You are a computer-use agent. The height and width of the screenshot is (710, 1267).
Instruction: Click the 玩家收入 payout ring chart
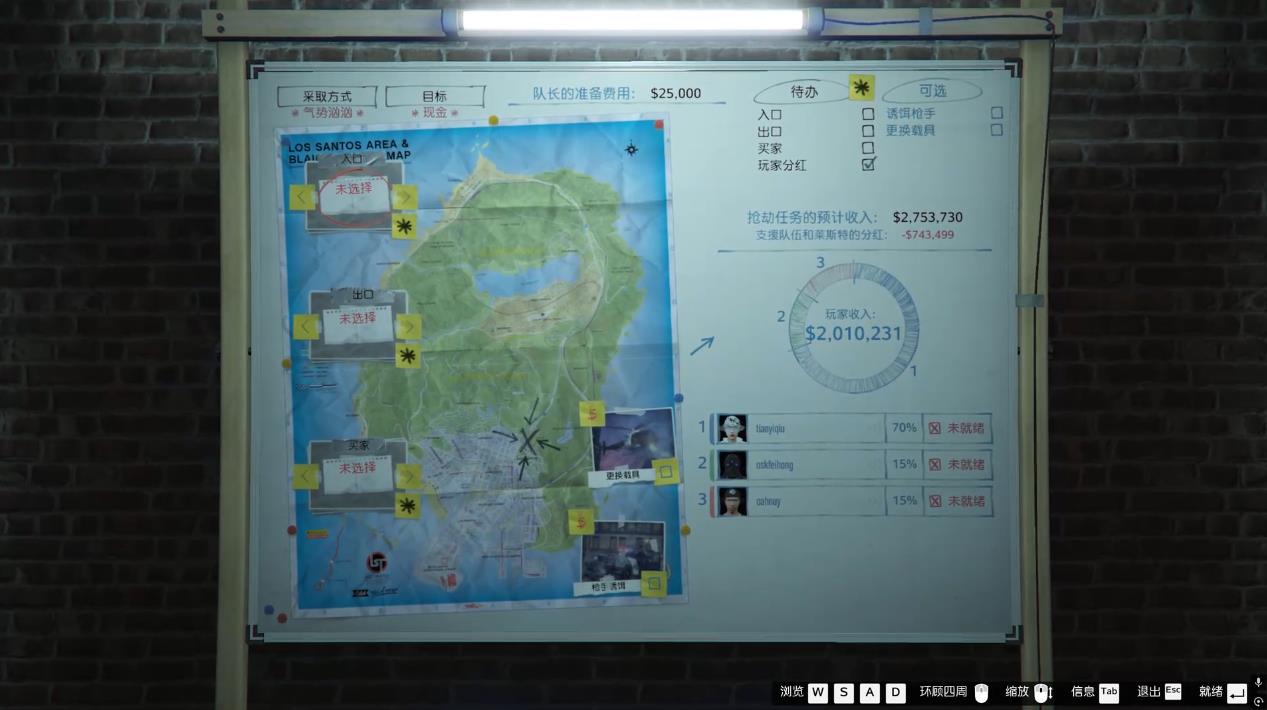click(853, 327)
